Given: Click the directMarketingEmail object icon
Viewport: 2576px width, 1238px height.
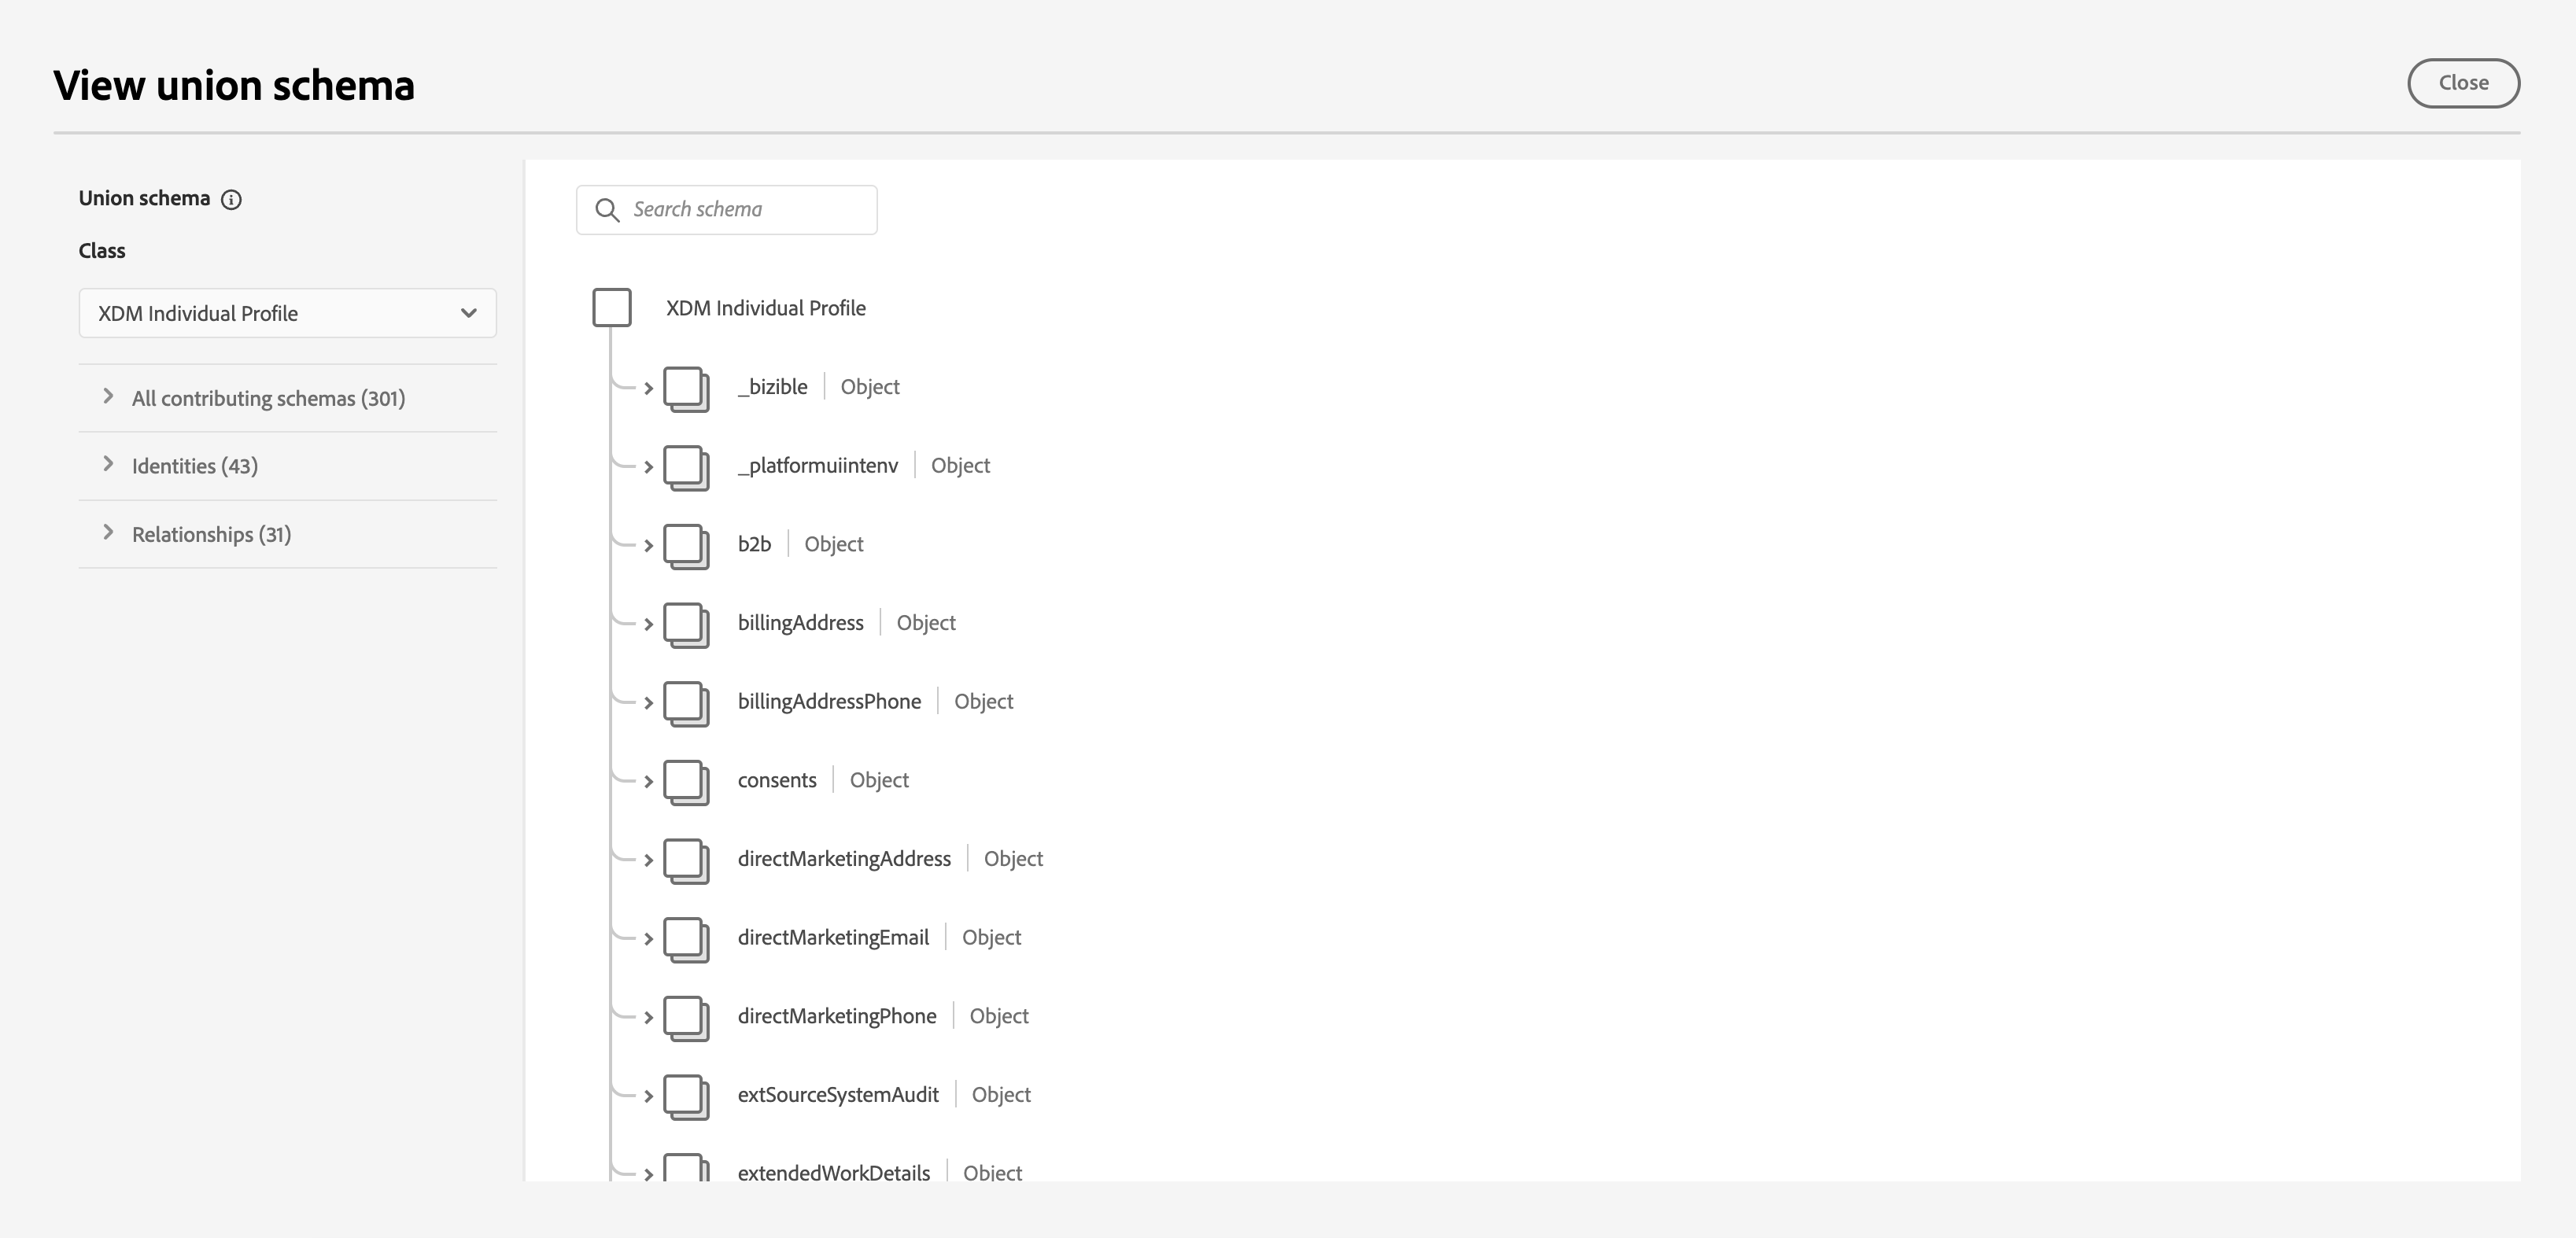Looking at the screenshot, I should tap(686, 939).
